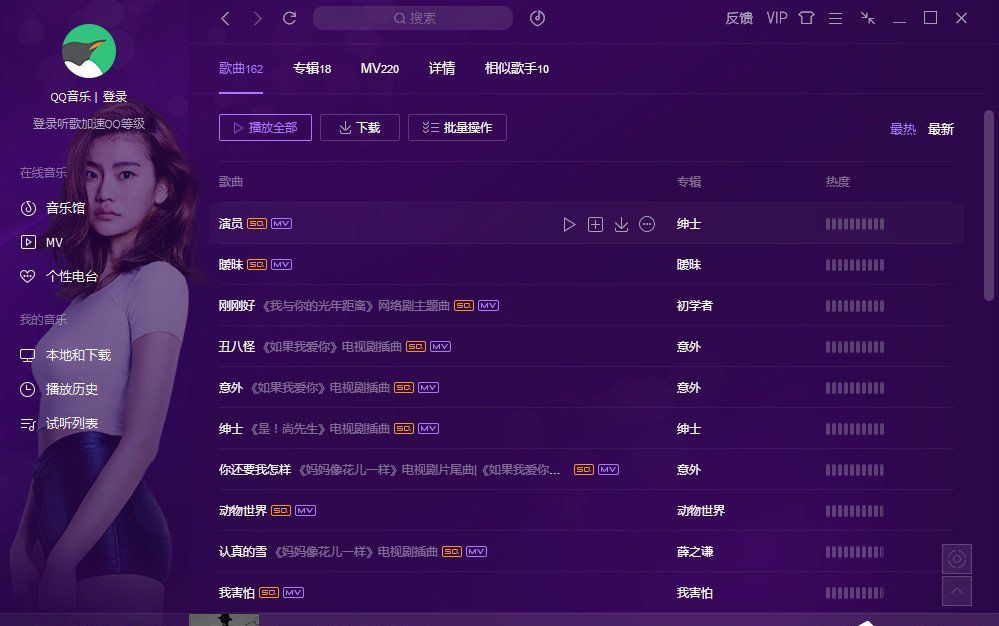Play the song 演员 with its row play icon
The image size is (999, 626).
(570, 224)
